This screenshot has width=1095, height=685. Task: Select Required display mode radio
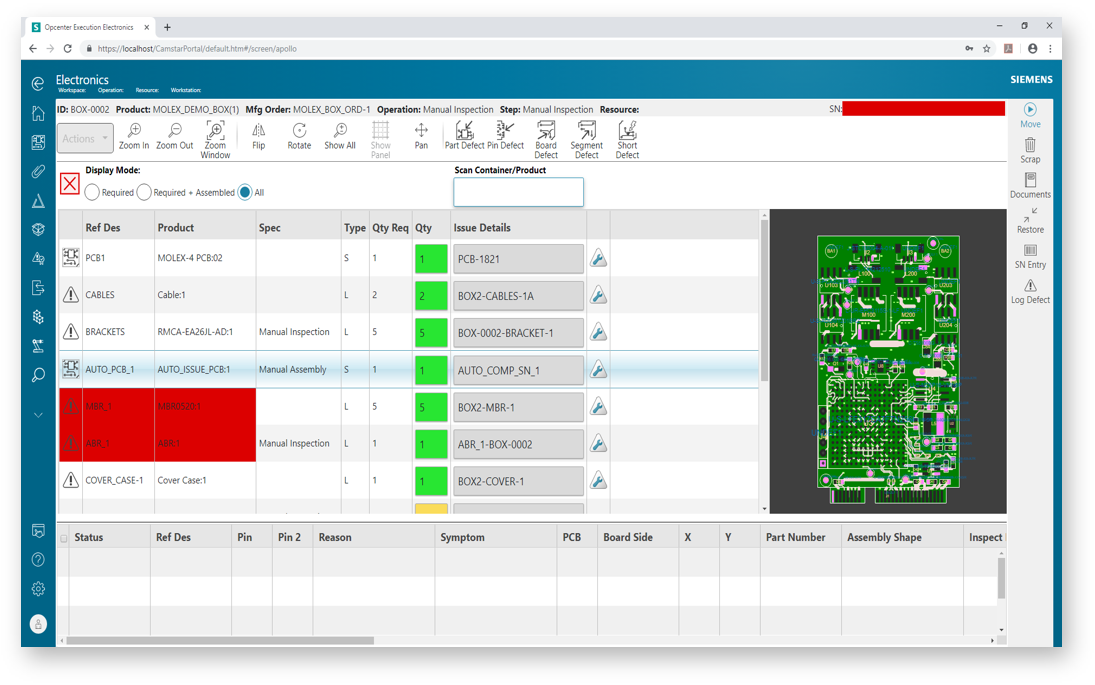[x=92, y=193]
